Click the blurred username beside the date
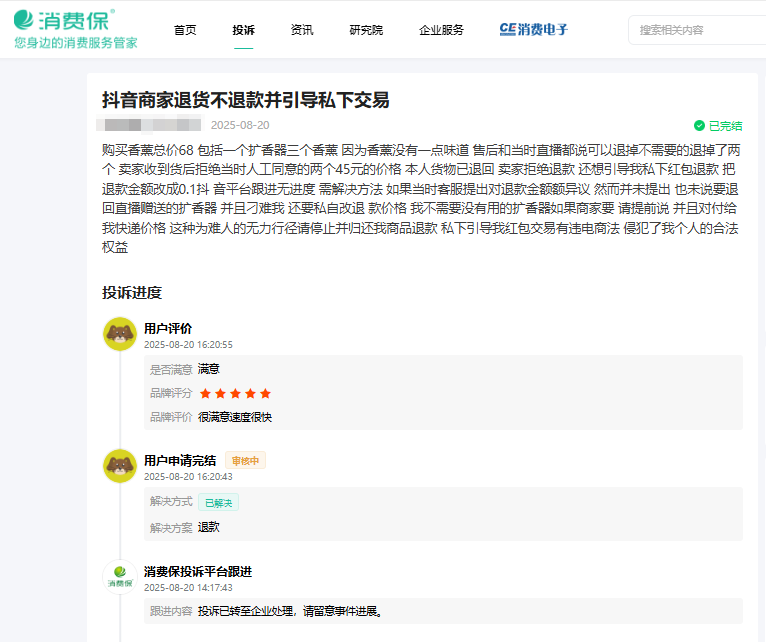The image size is (766, 642). (x=149, y=125)
